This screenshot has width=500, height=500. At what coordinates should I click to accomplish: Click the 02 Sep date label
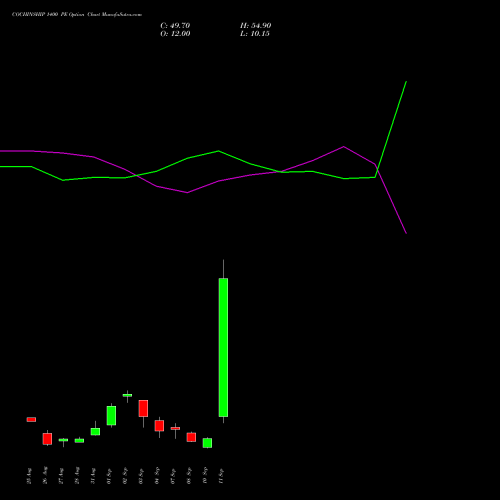point(125,476)
